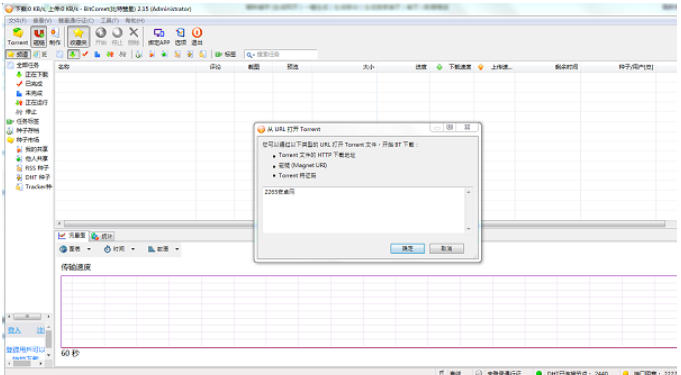Switch to the statistics (统计) tab
The image size is (681, 375).
(102, 236)
